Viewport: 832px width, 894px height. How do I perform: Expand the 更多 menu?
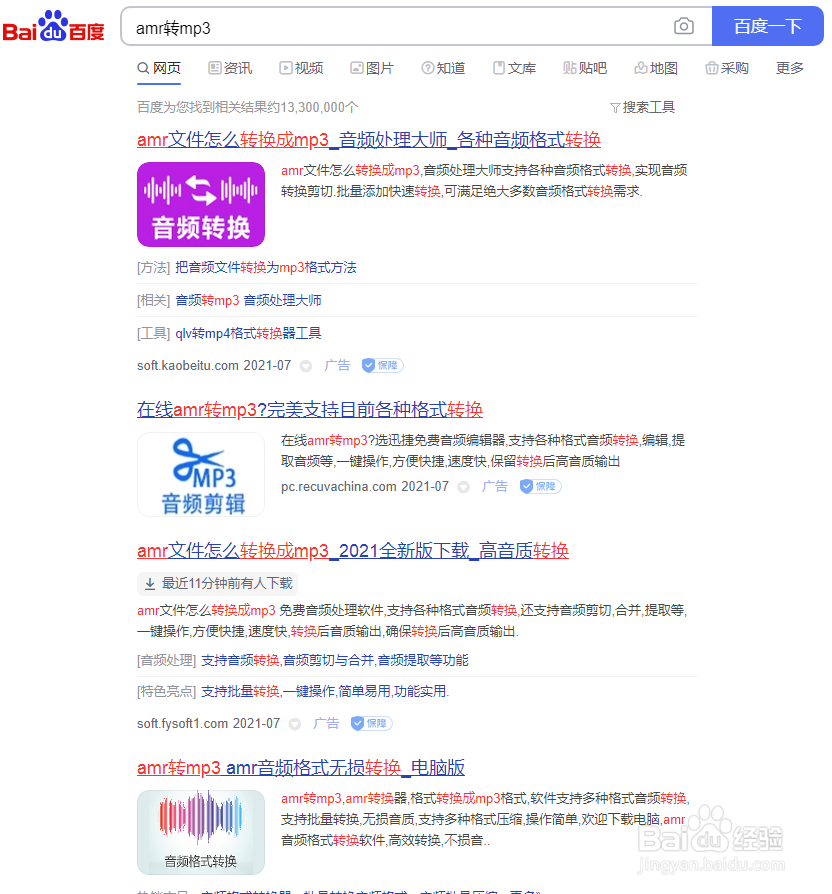click(790, 68)
